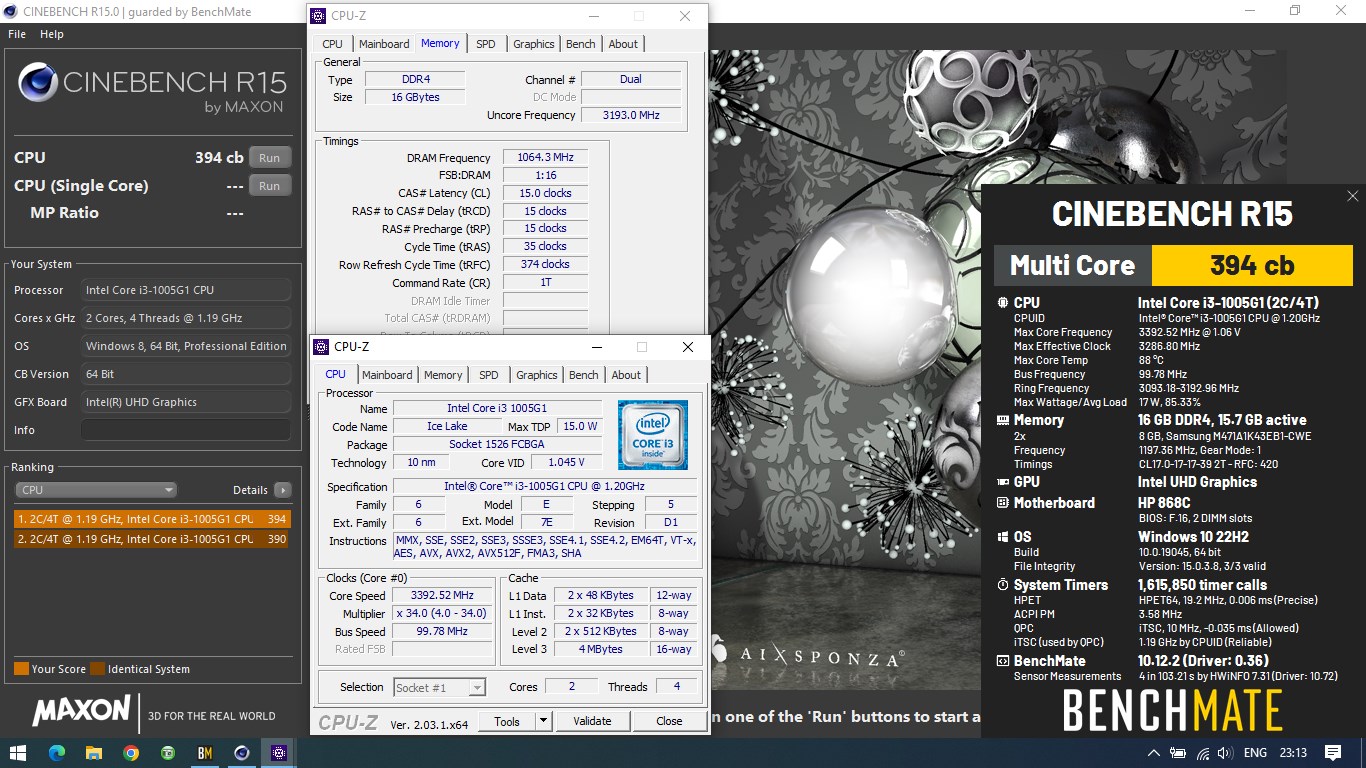Click the OS Windows icon in BenchMate panel
Screen dimensions: 1366x768
[x=1003, y=537]
